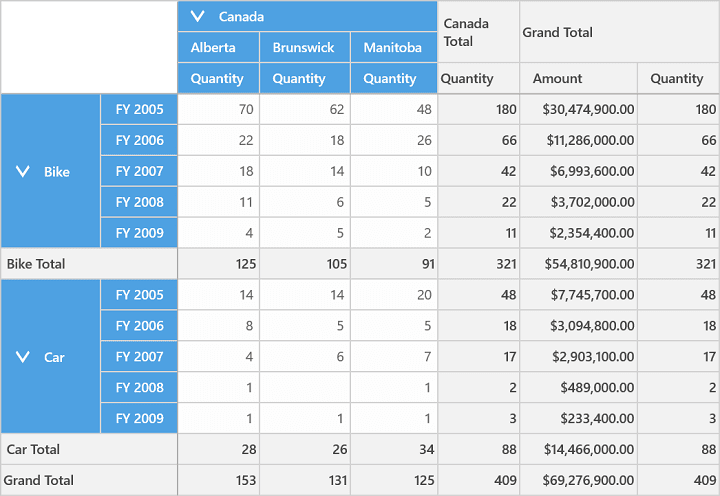
Task: Select the $3,094,800.00 amount cell
Action: (579, 326)
